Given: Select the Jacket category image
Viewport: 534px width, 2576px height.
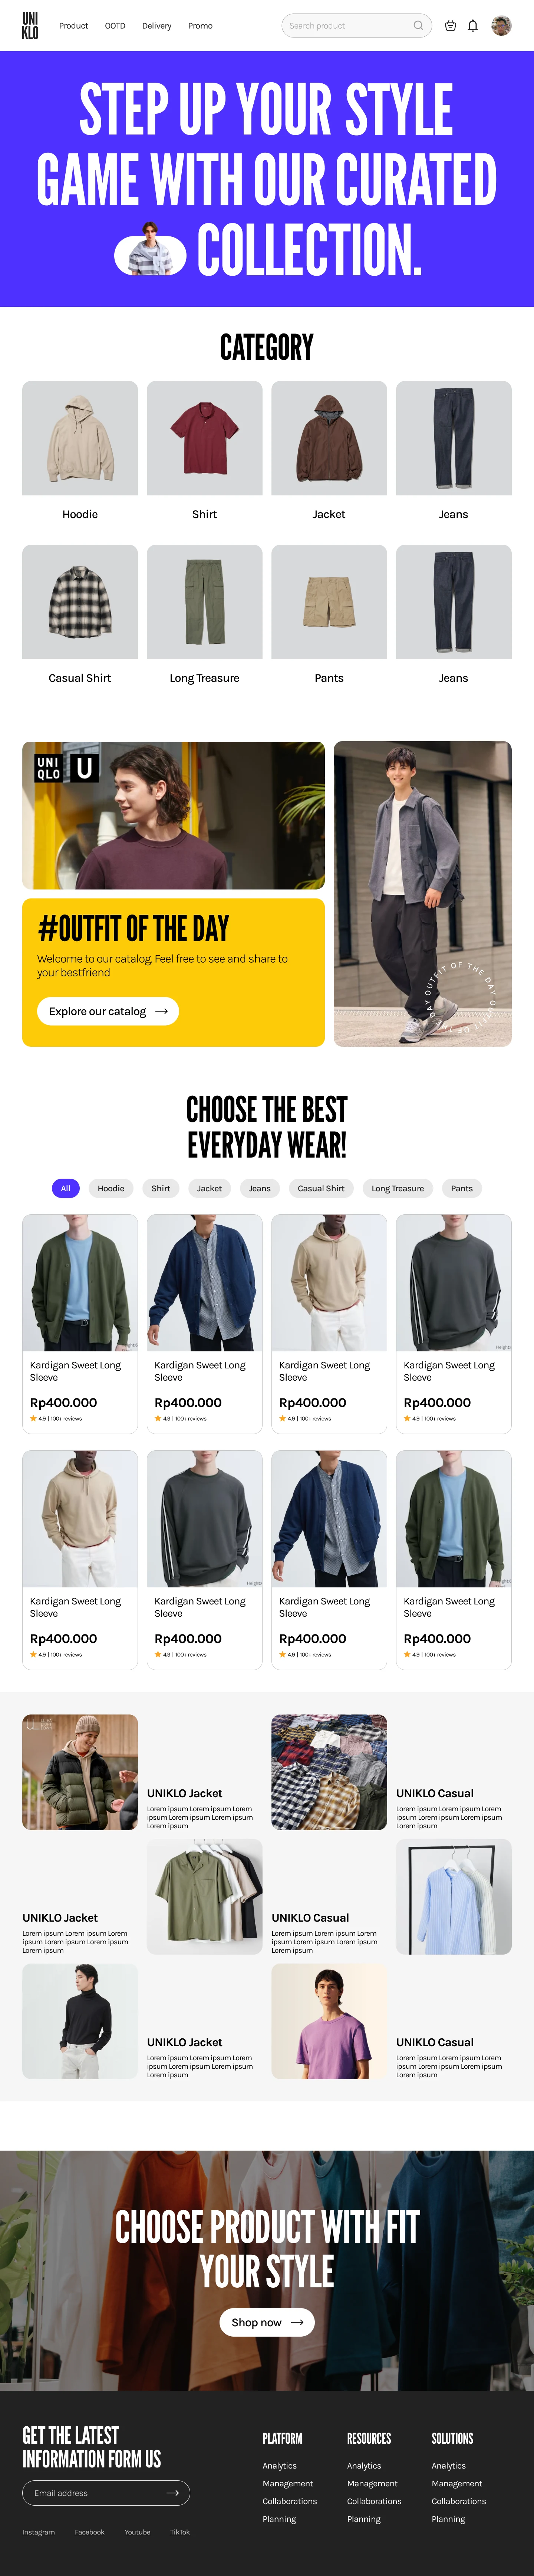Looking at the screenshot, I should [x=329, y=438].
